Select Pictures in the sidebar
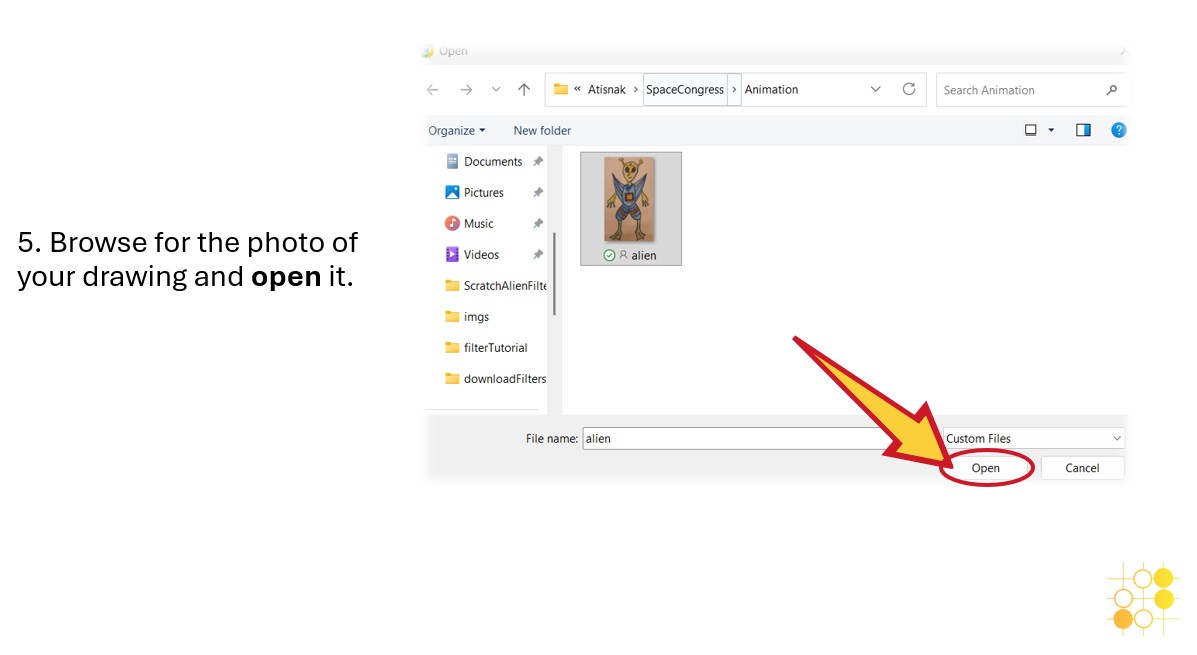 [483, 192]
